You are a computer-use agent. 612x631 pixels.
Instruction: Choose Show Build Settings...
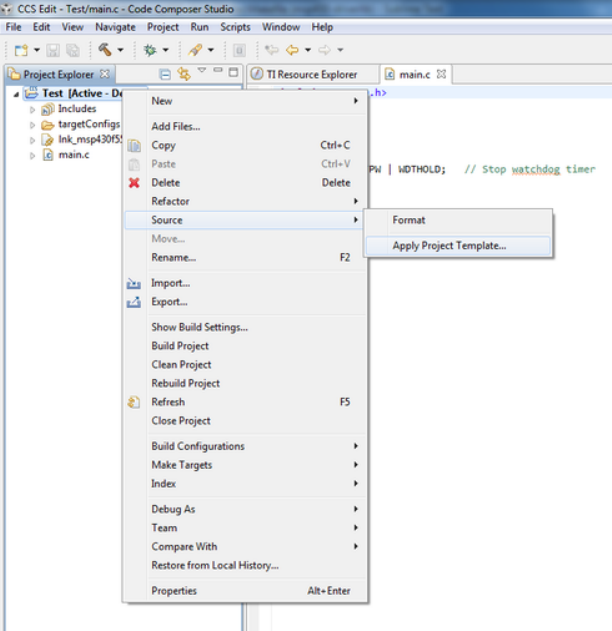[x=245, y=327]
